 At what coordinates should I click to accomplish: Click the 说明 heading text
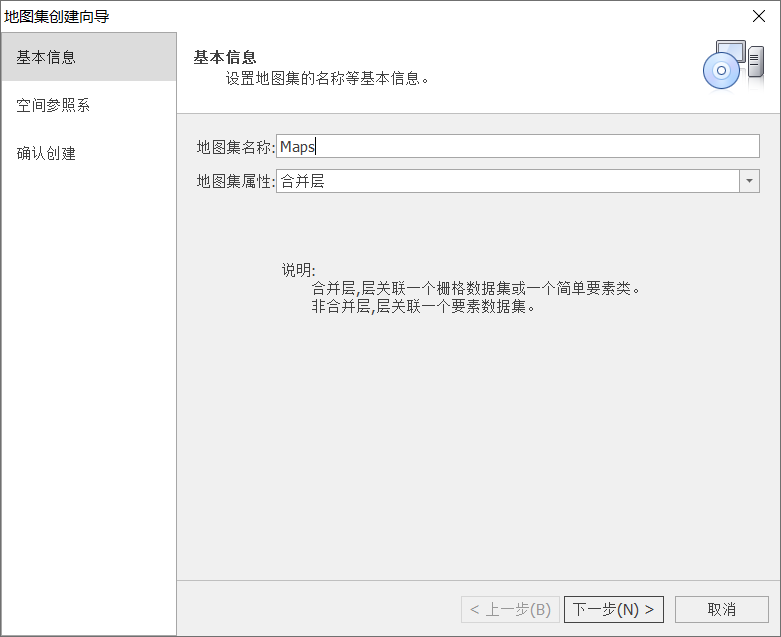[298, 270]
